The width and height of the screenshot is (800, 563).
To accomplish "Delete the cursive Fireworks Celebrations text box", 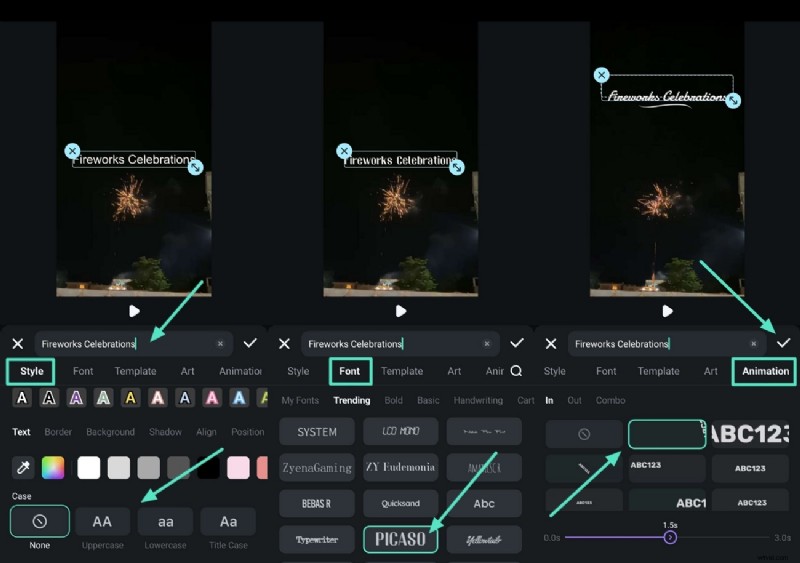I will [x=601, y=75].
